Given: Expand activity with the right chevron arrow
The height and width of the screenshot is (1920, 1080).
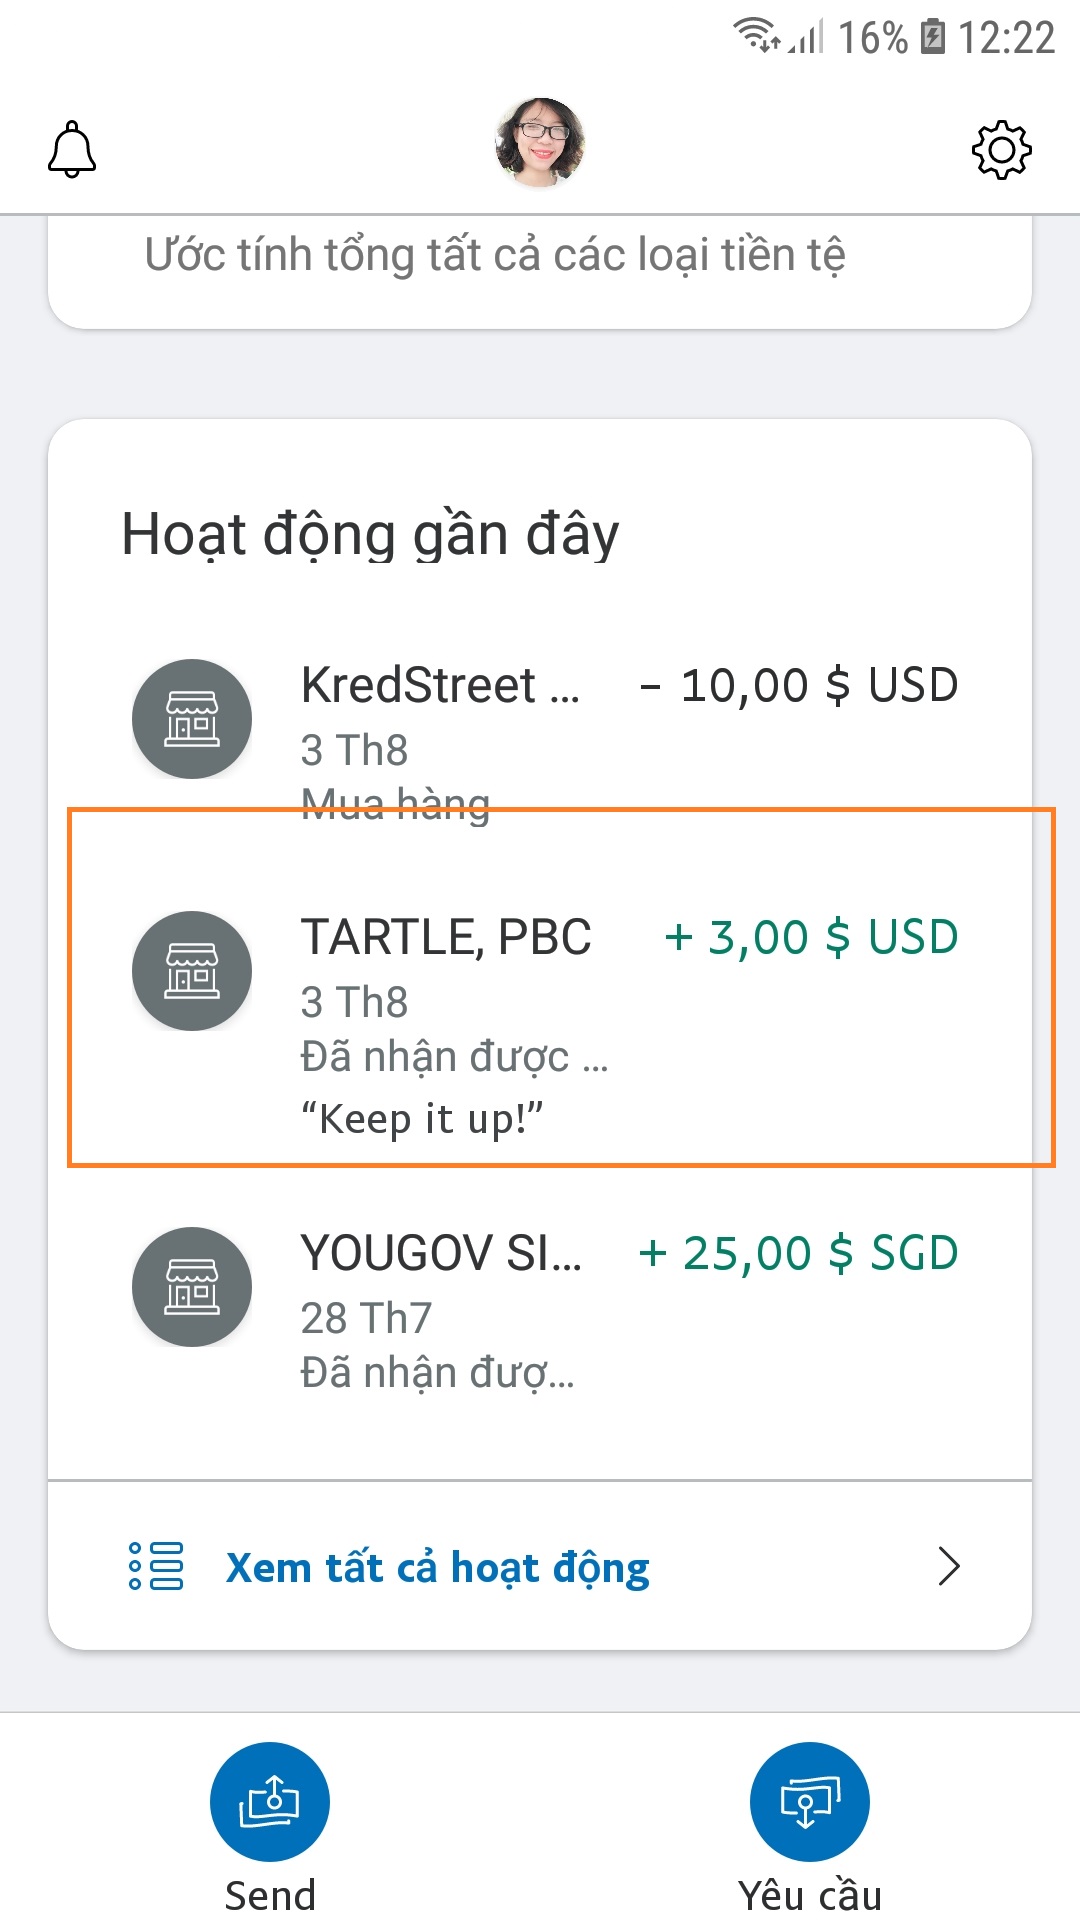Looking at the screenshot, I should [x=948, y=1566].
